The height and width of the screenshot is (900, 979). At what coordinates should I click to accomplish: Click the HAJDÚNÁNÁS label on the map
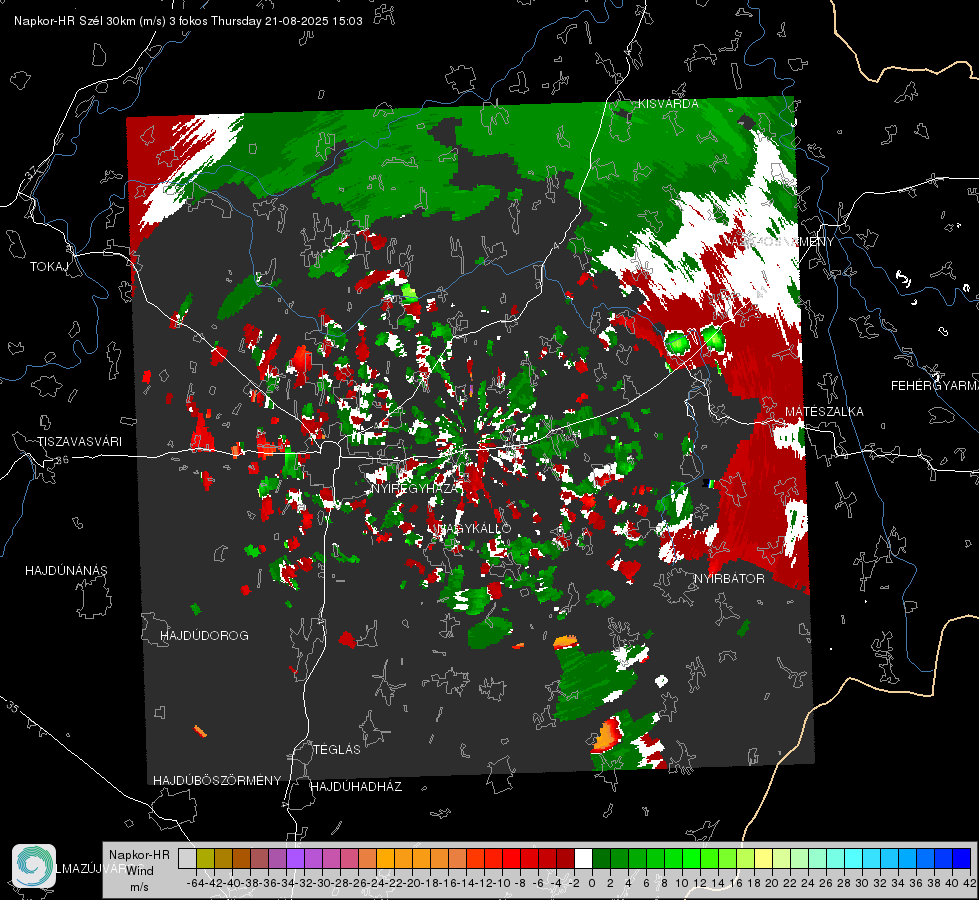click(x=66, y=570)
